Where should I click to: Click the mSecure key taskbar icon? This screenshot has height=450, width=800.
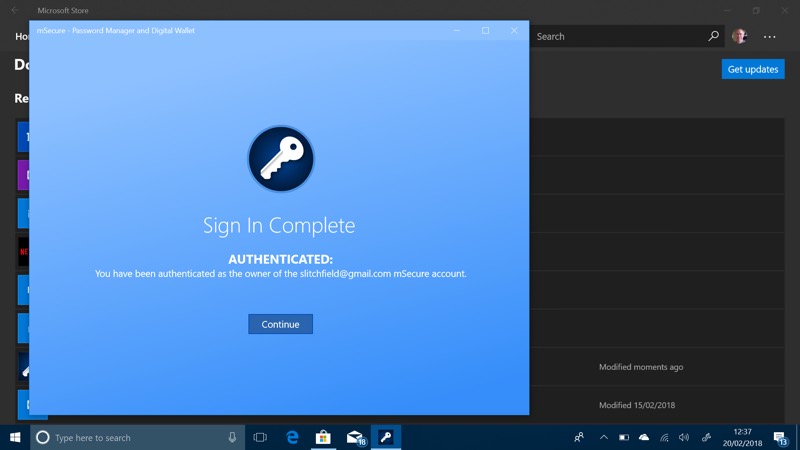(386, 437)
